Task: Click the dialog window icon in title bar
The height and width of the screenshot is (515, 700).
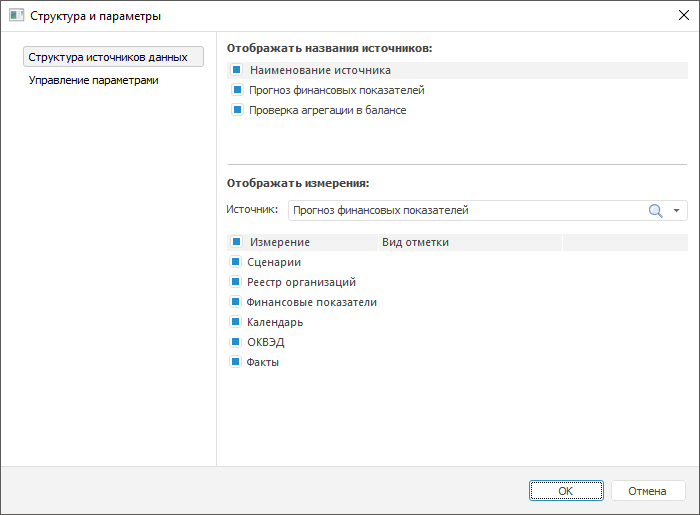Action: [x=16, y=16]
